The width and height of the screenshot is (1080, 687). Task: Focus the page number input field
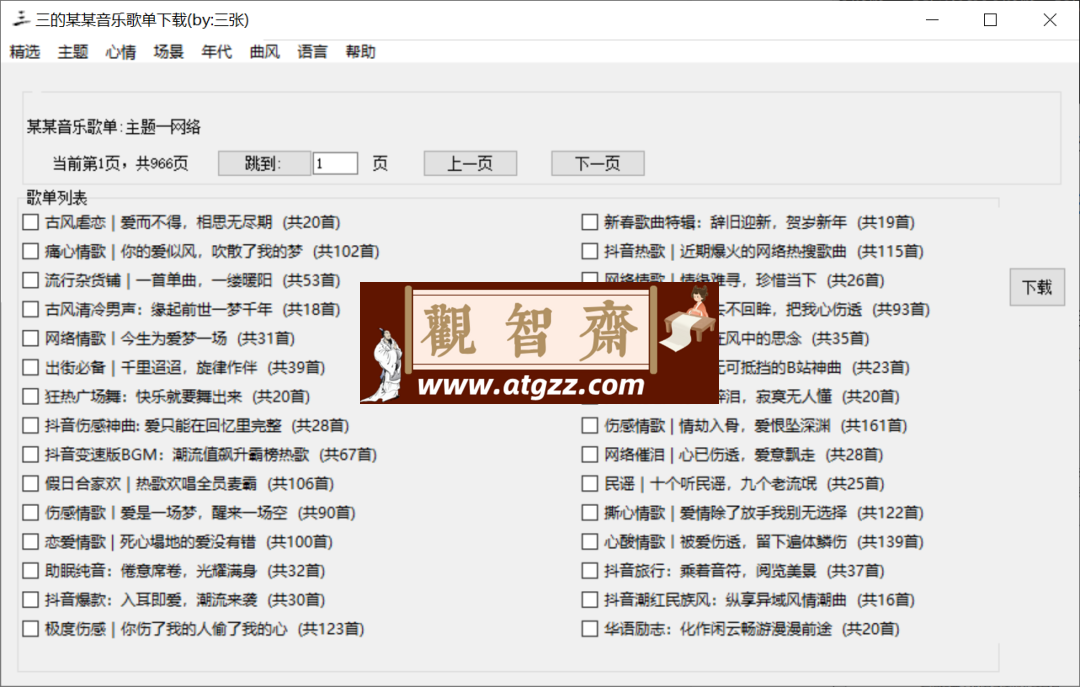click(335, 163)
